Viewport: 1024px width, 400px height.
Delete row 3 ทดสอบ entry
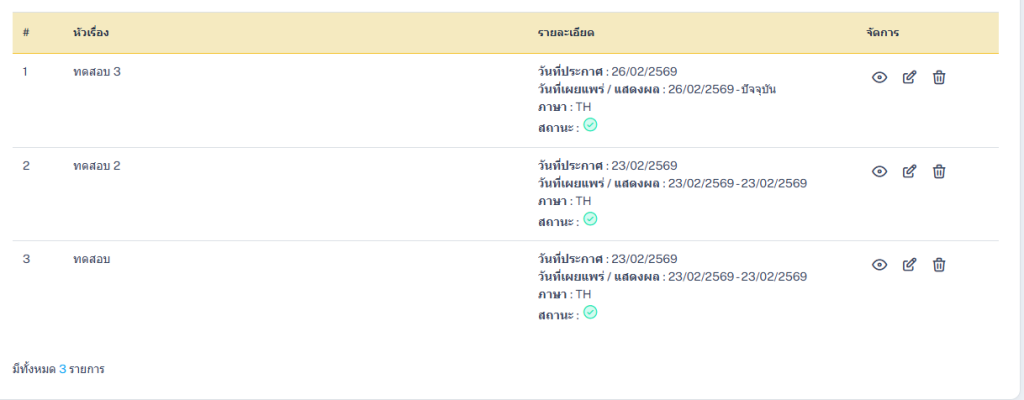click(x=938, y=265)
